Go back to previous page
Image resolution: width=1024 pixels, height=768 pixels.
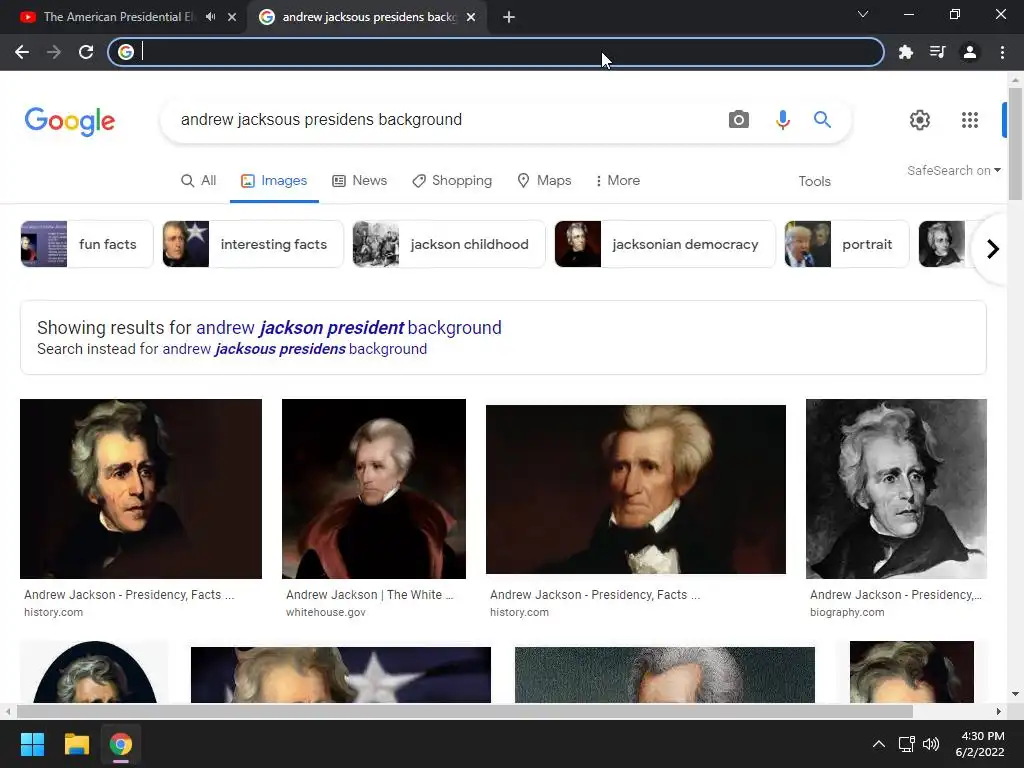click(x=22, y=52)
